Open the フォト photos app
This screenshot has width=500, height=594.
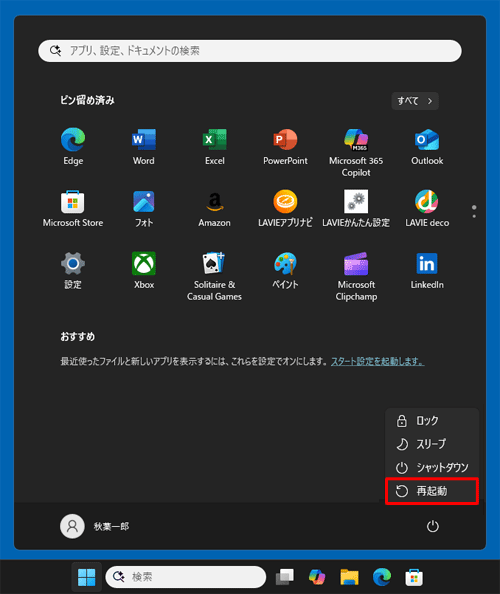(144, 208)
